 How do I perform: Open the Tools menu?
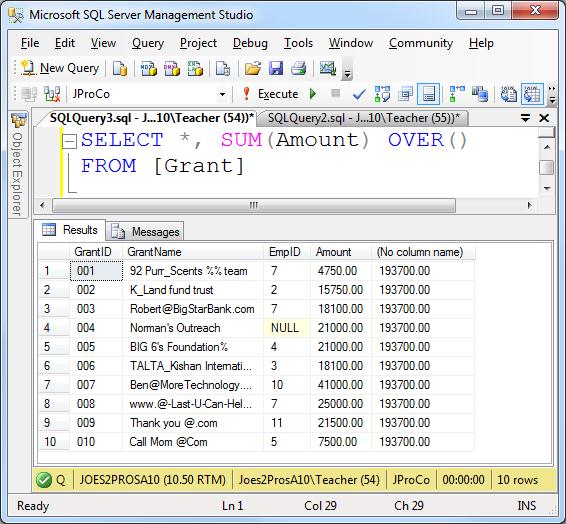tap(298, 43)
